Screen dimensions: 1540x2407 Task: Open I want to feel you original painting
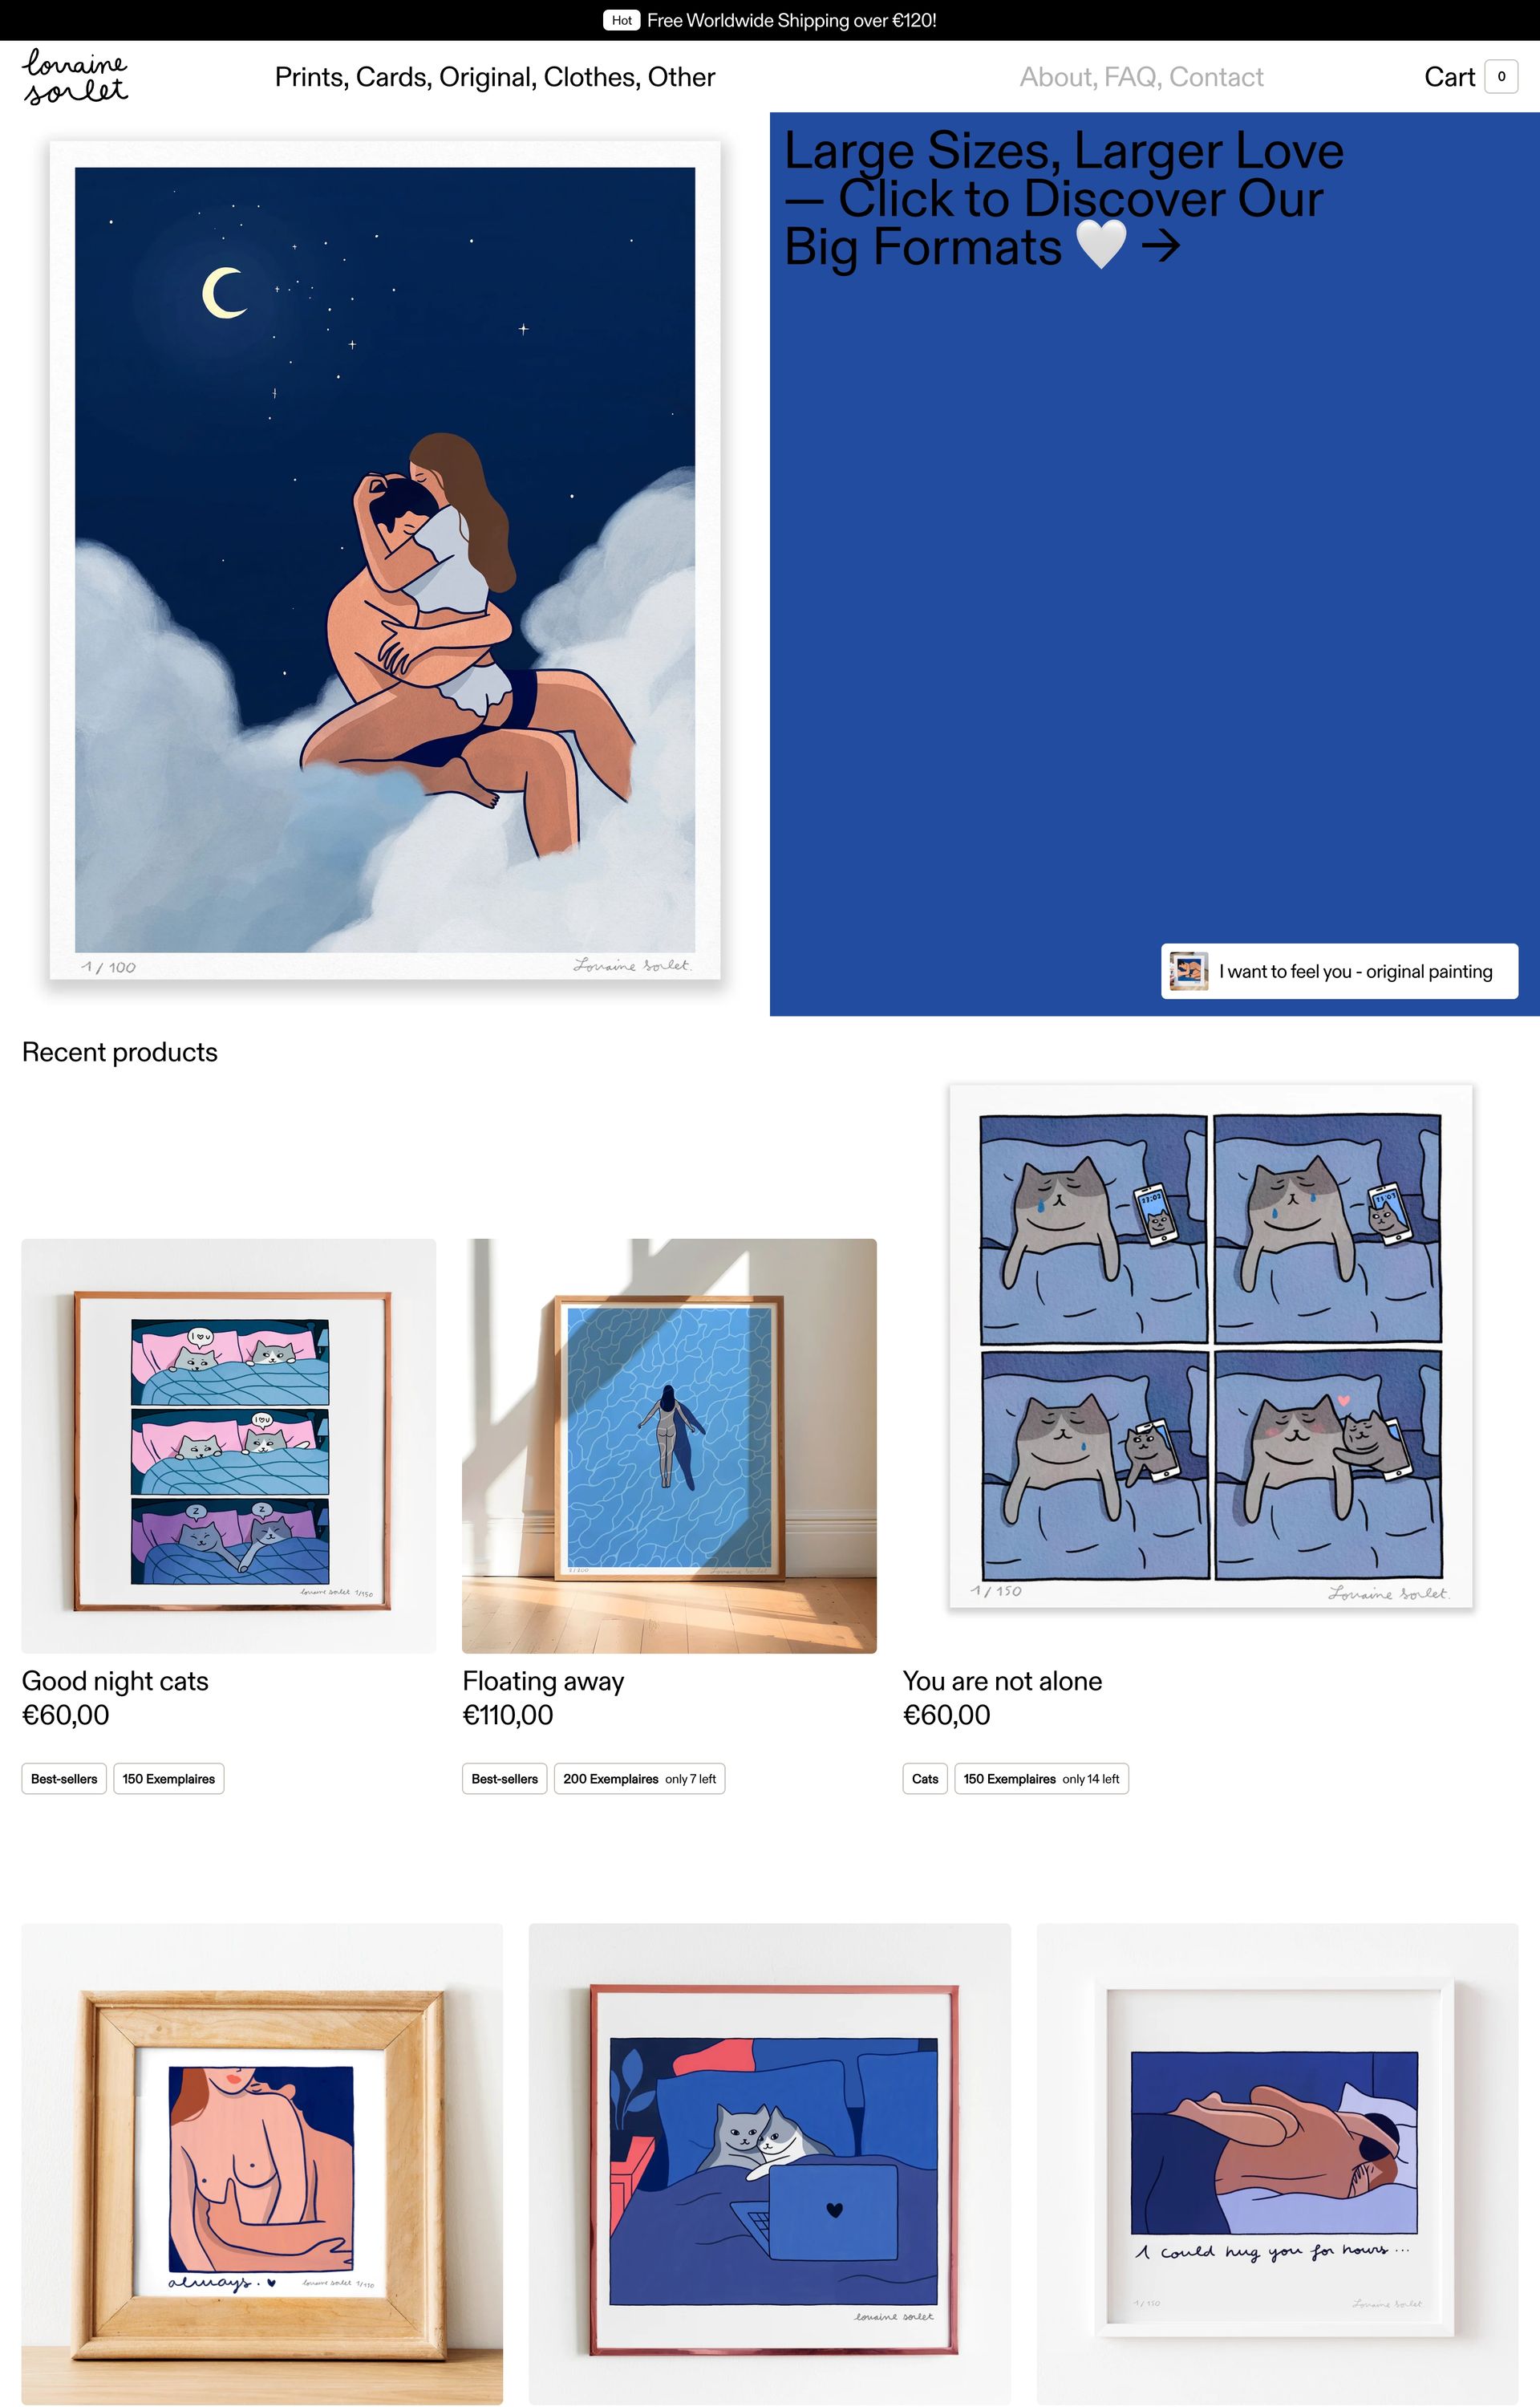(1339, 971)
